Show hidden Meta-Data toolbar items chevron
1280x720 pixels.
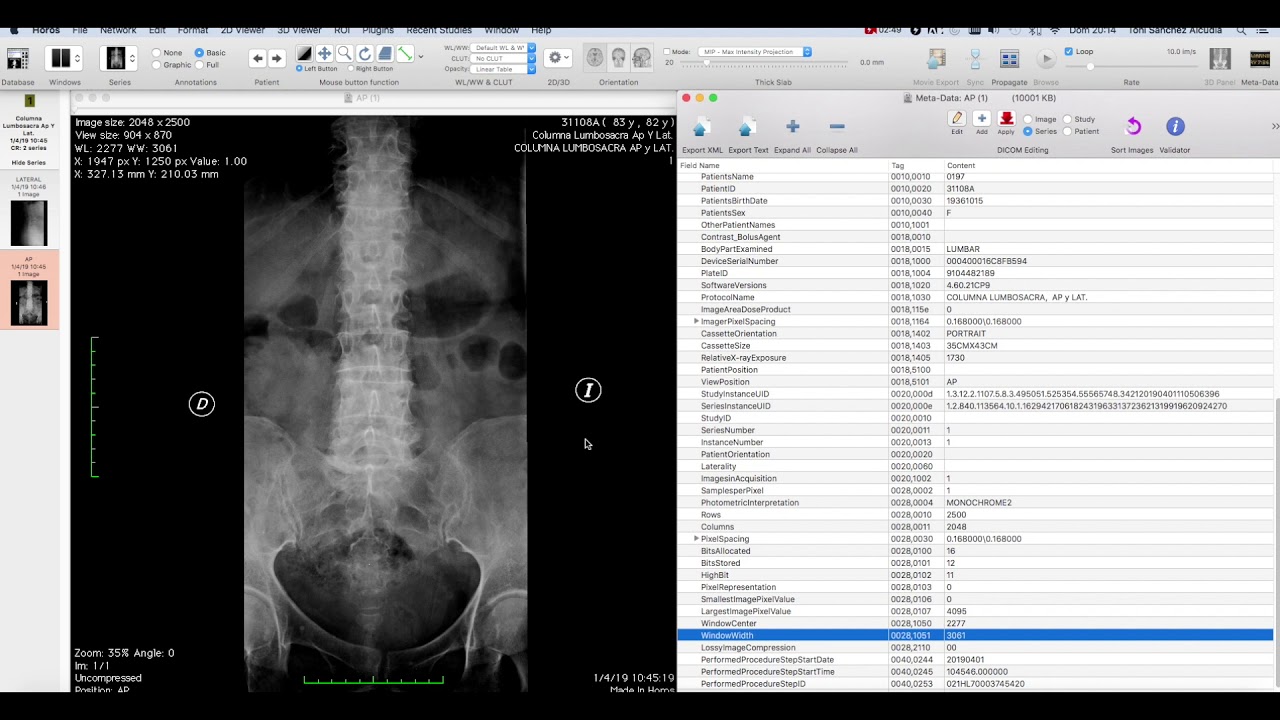1275,126
